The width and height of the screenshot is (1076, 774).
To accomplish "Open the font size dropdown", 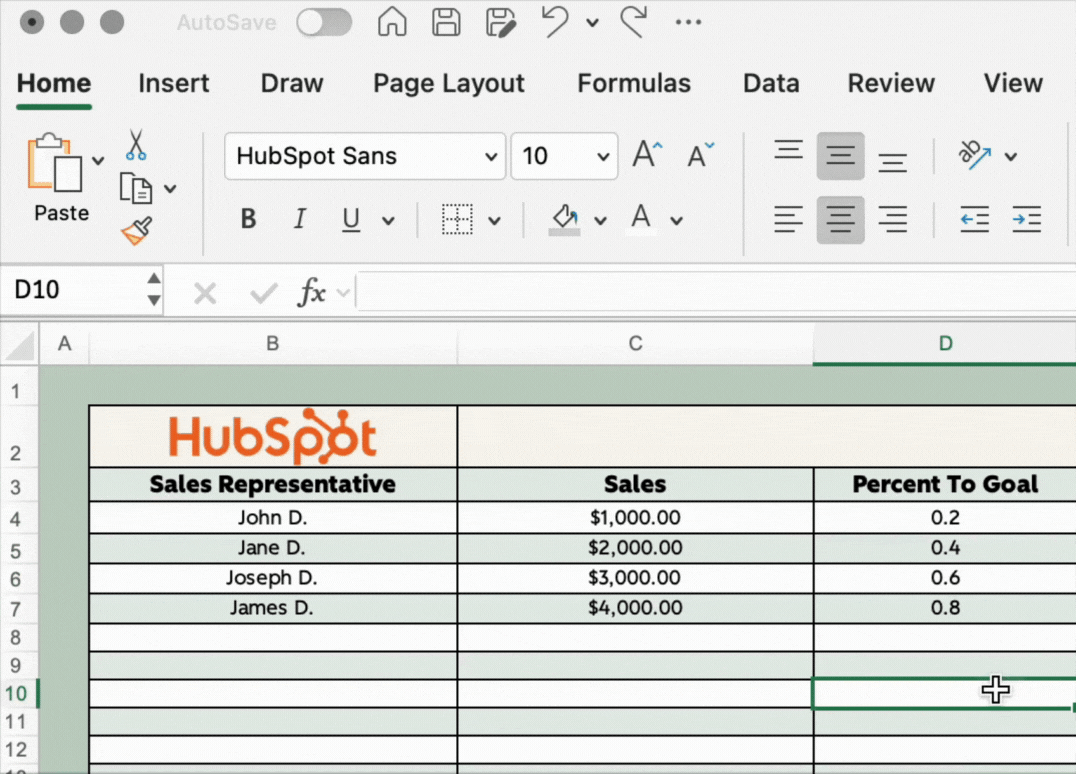I will [603, 157].
